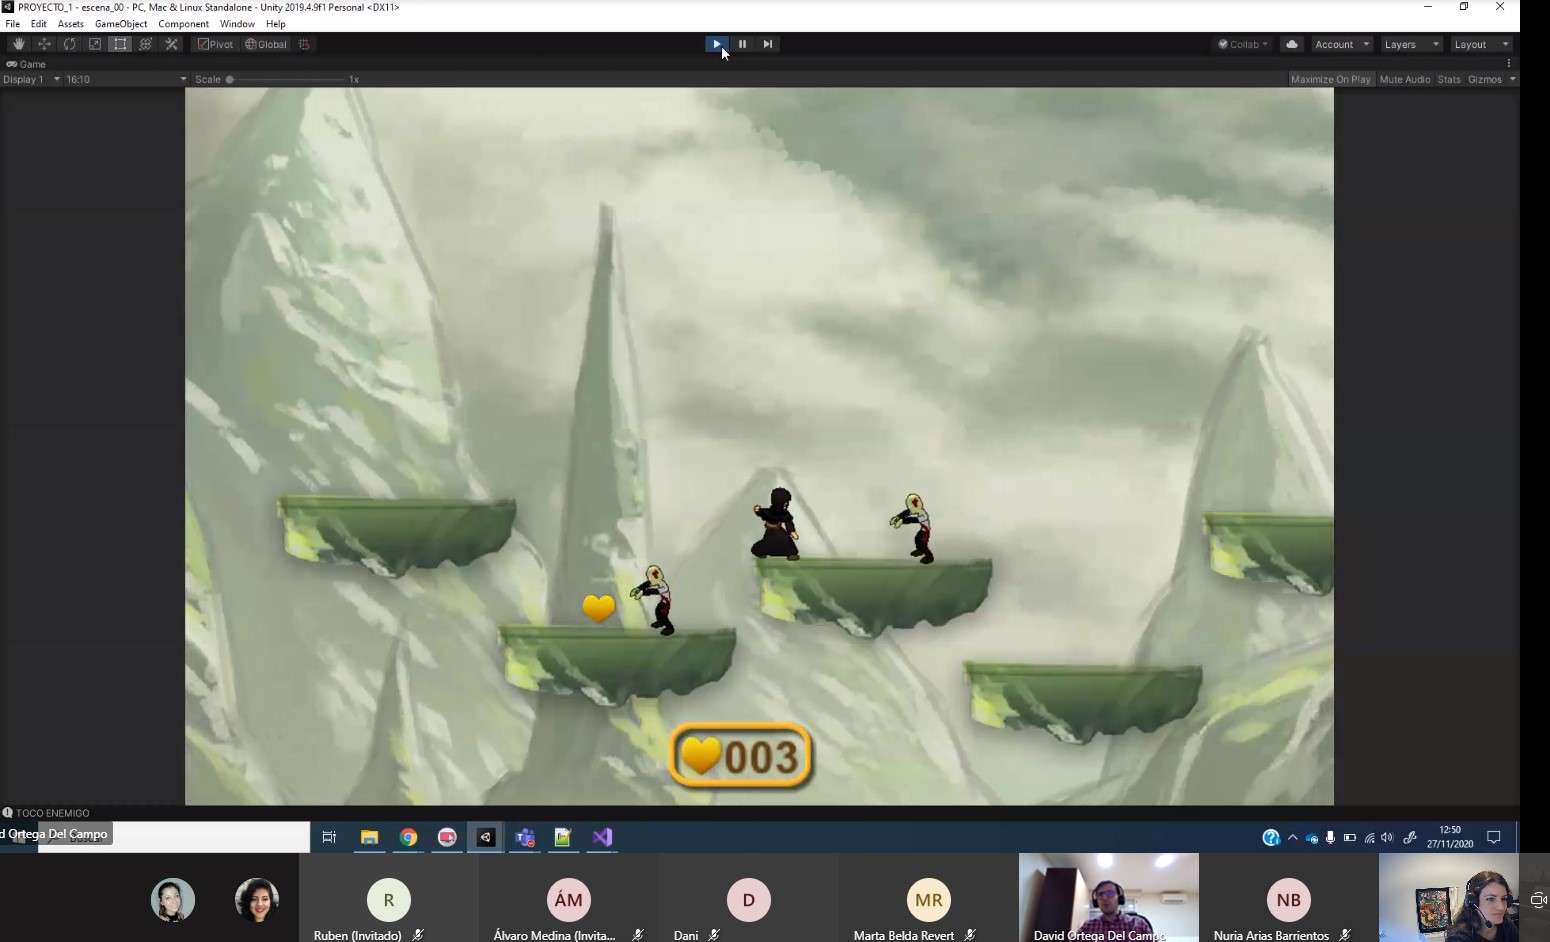Toggle Gizmos in Game view

pyautogui.click(x=1484, y=79)
